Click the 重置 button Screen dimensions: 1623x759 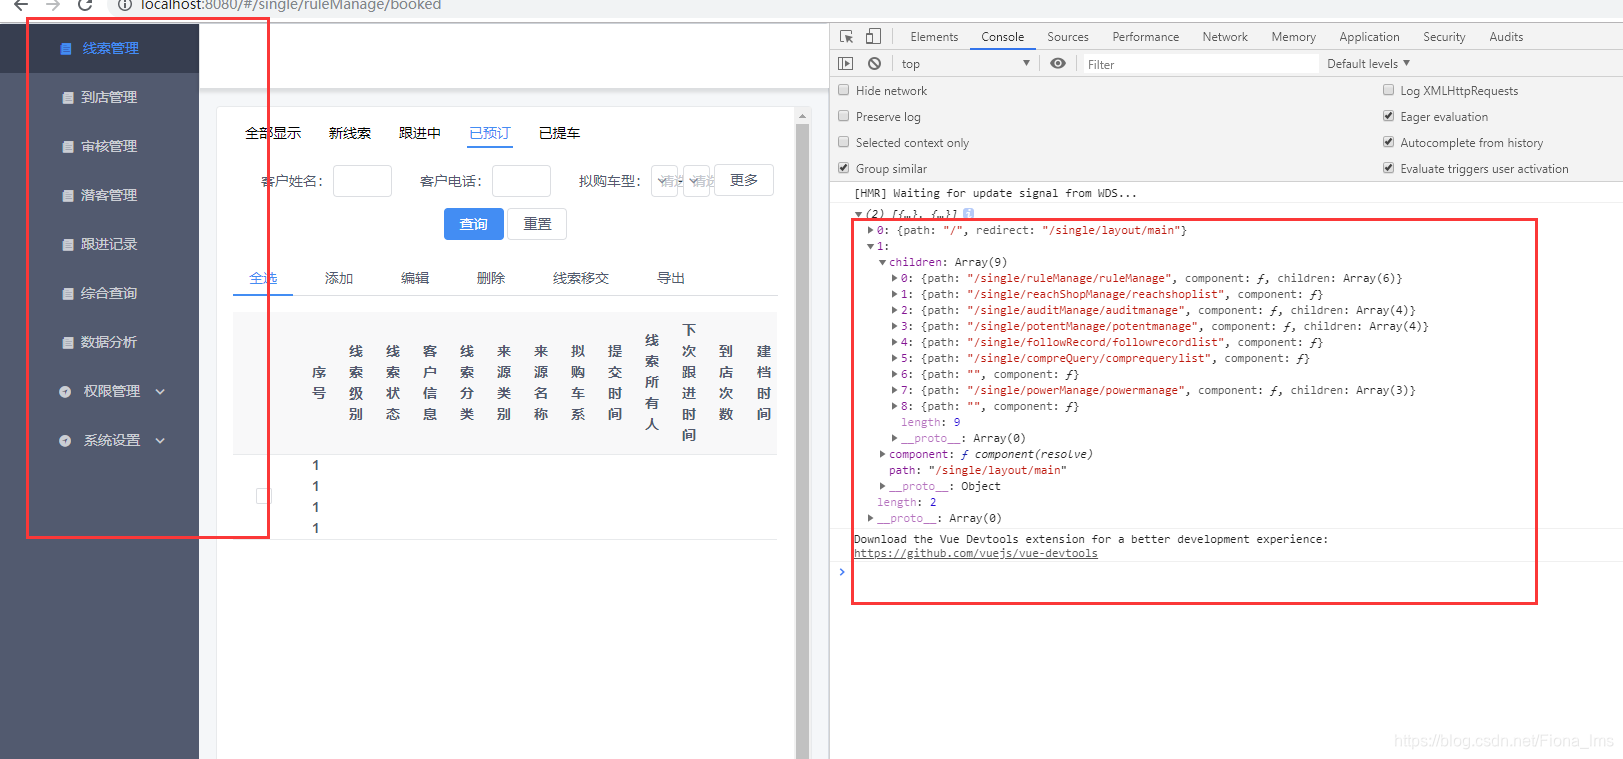(x=537, y=224)
